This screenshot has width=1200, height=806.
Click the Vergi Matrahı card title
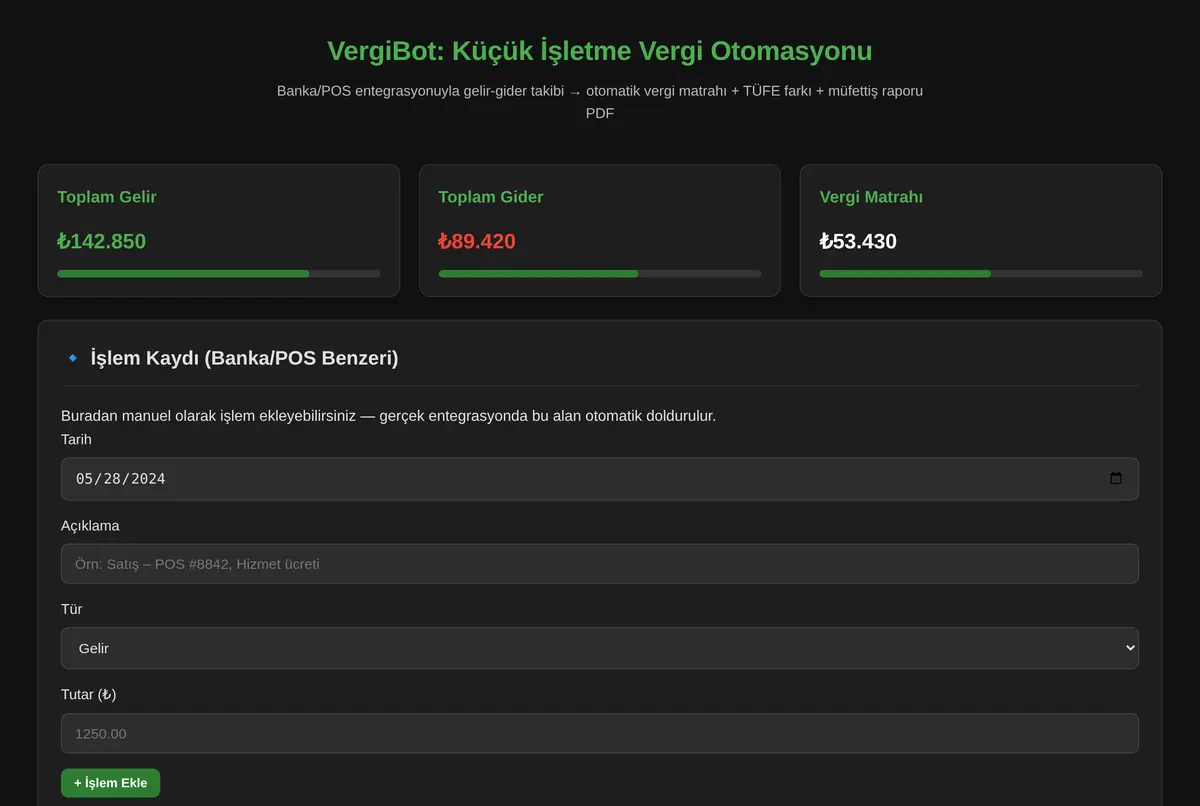[871, 197]
